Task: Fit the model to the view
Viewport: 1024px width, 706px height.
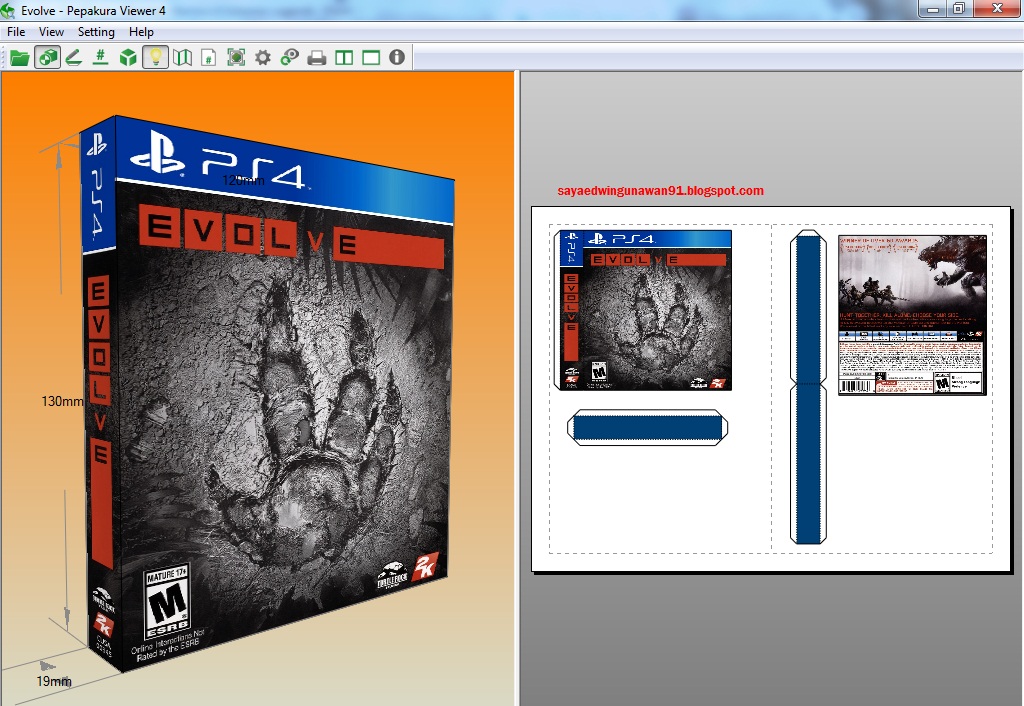Action: [x=236, y=57]
